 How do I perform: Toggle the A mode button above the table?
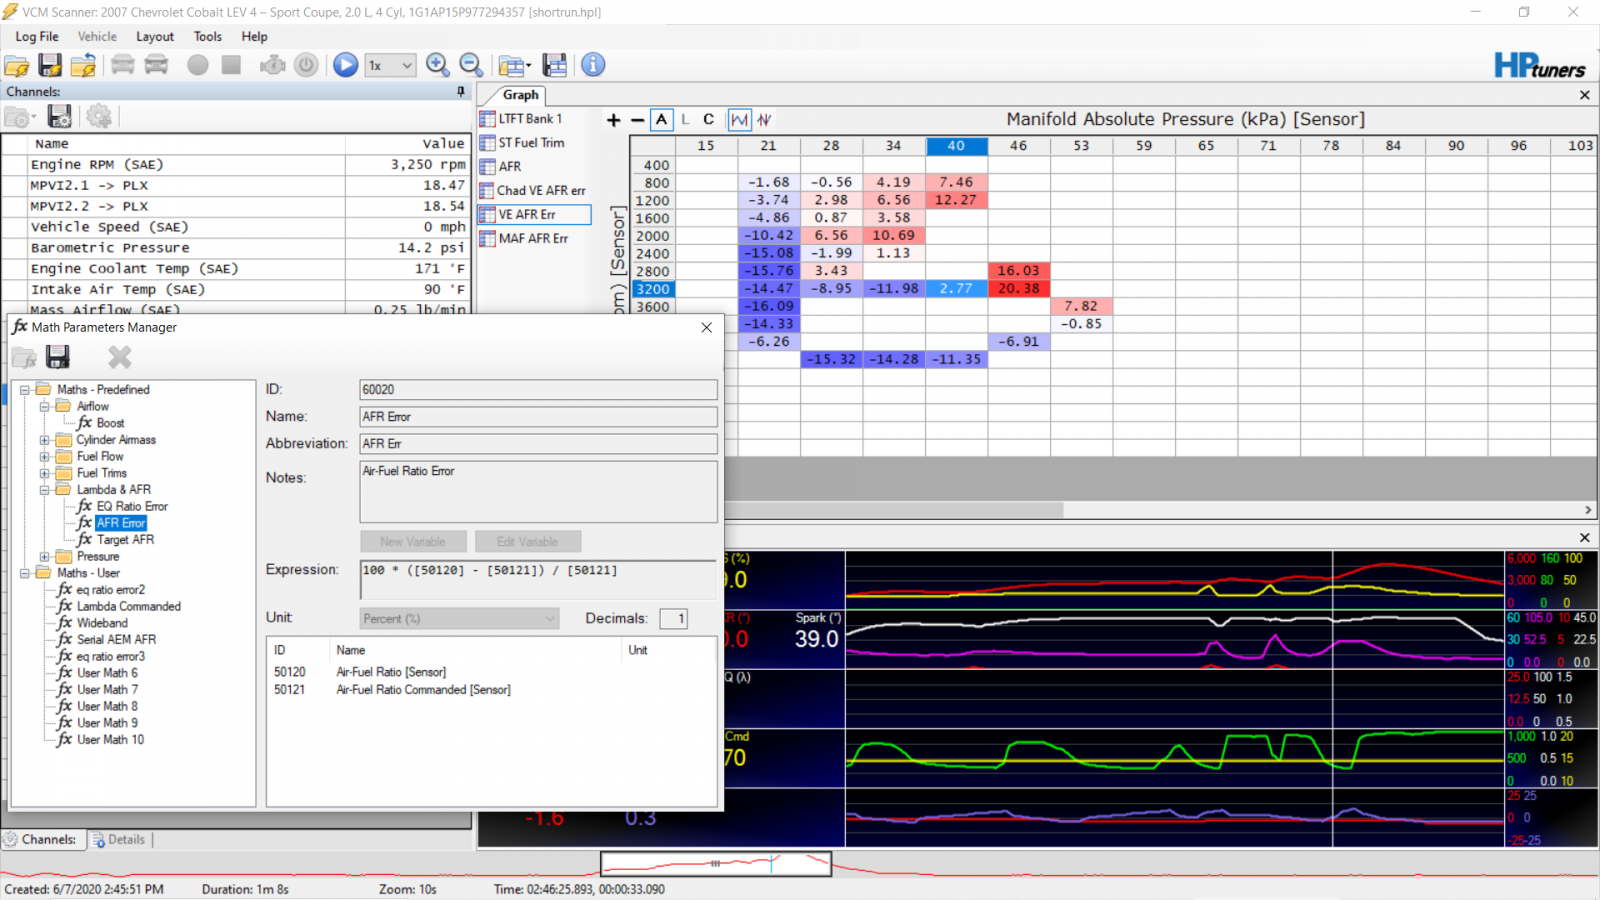click(x=661, y=120)
